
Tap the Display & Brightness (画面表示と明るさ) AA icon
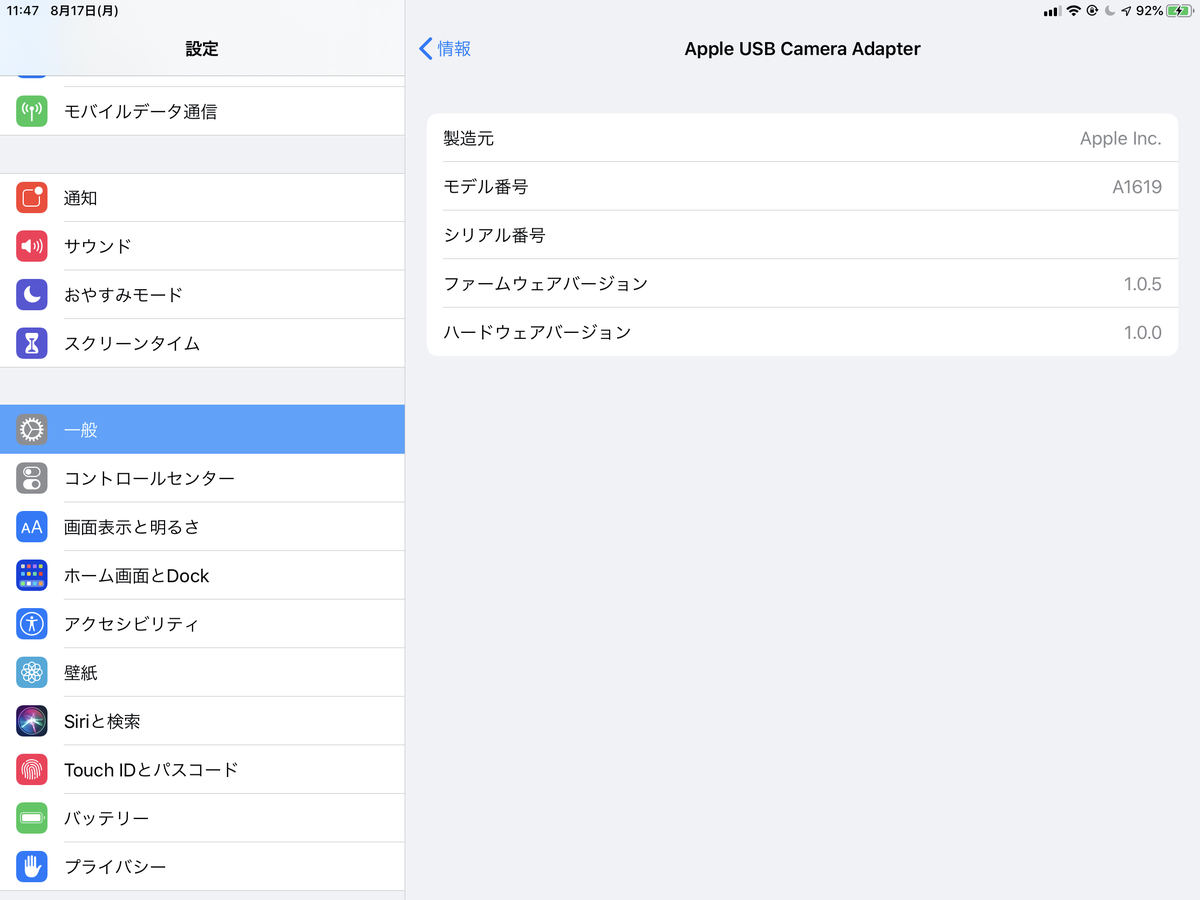click(32, 527)
